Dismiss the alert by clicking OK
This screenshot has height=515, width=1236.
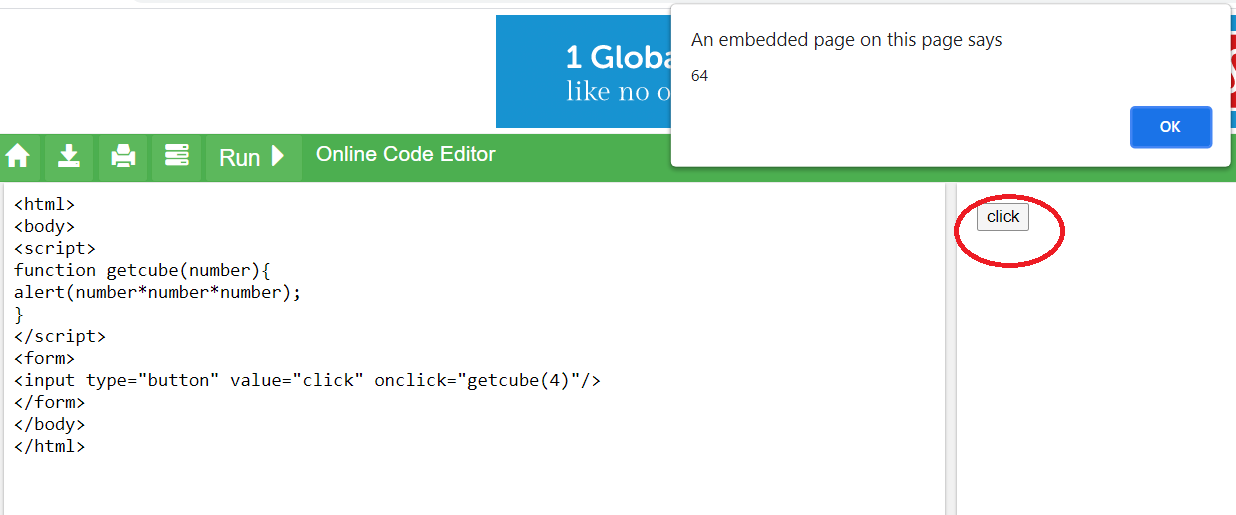tap(1170, 127)
